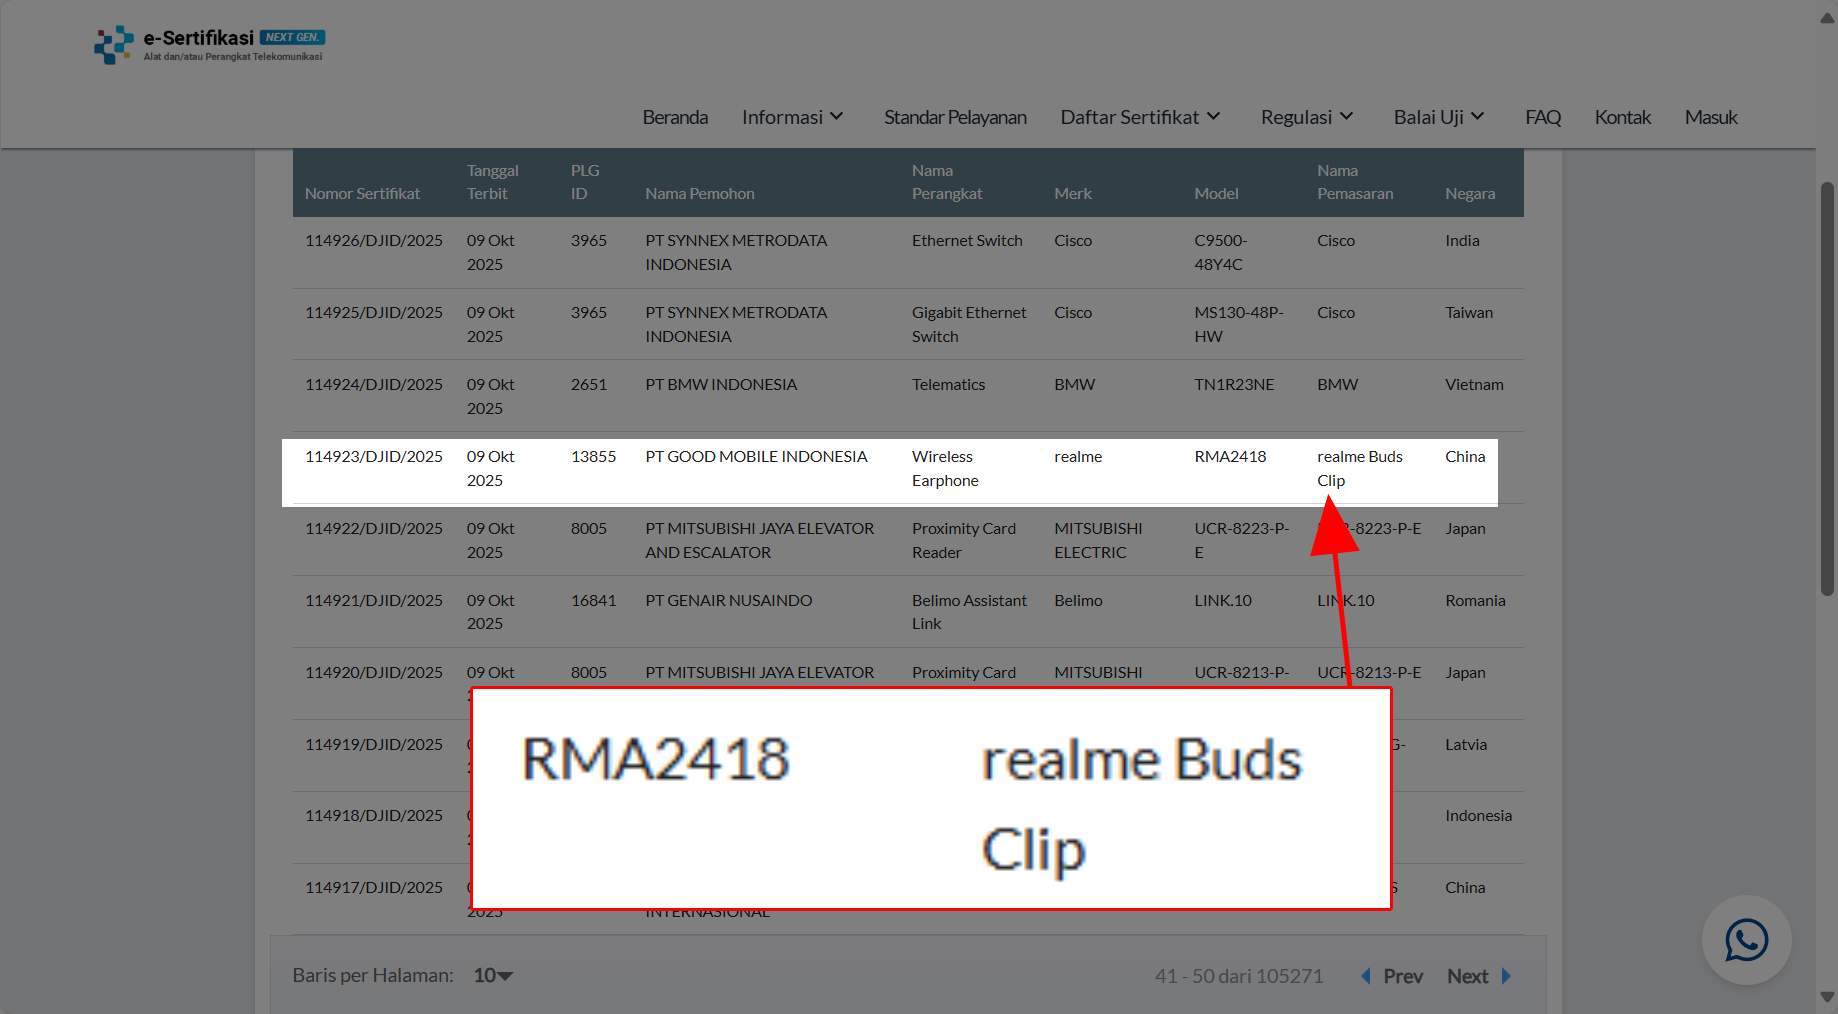
Task: Select certificate 114924/DJID/2025
Action: (374, 384)
